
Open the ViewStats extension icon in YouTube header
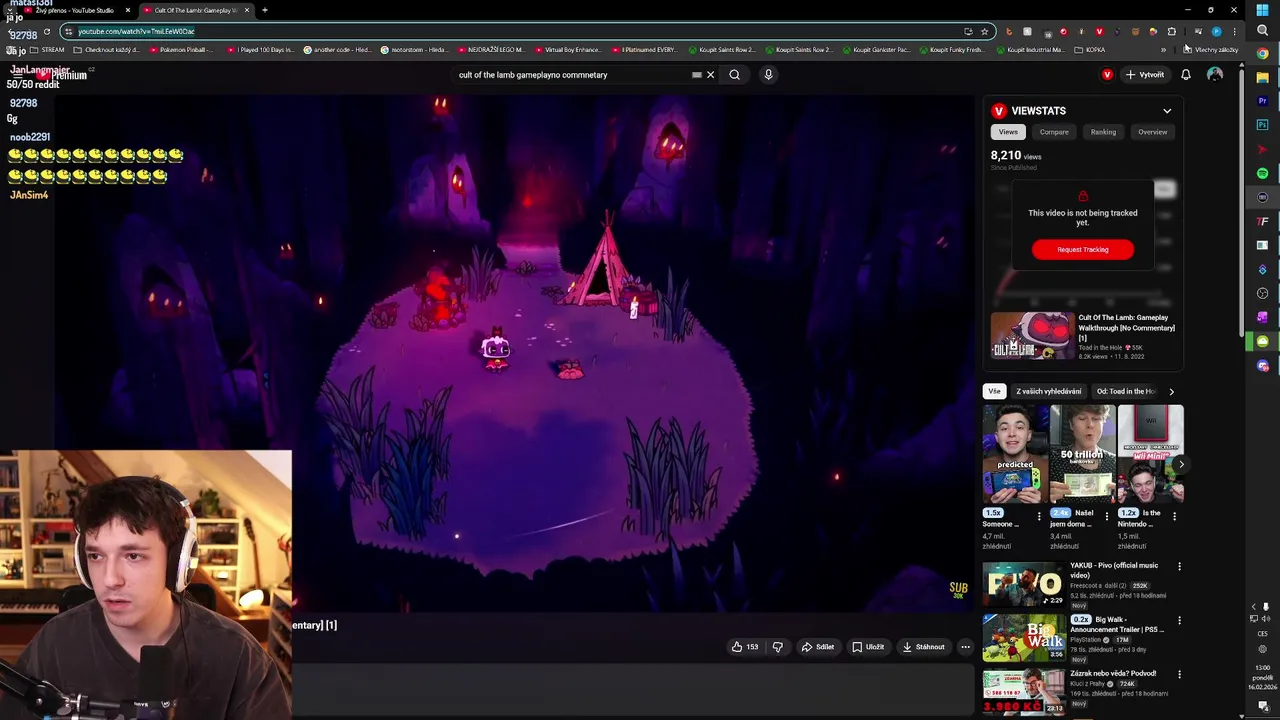(1107, 75)
